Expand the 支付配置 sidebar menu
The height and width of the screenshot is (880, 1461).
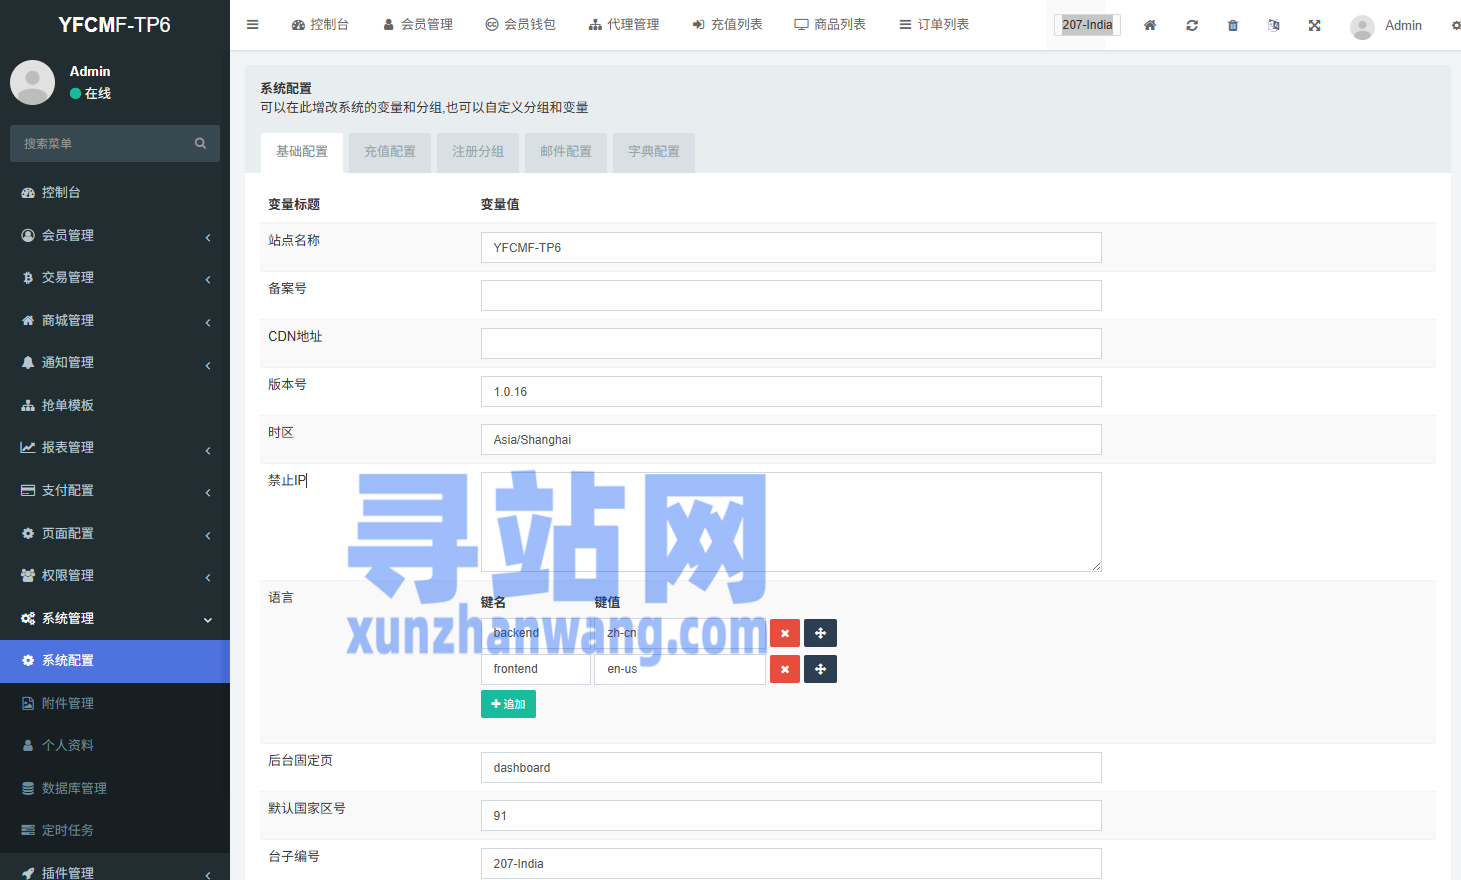pos(115,490)
